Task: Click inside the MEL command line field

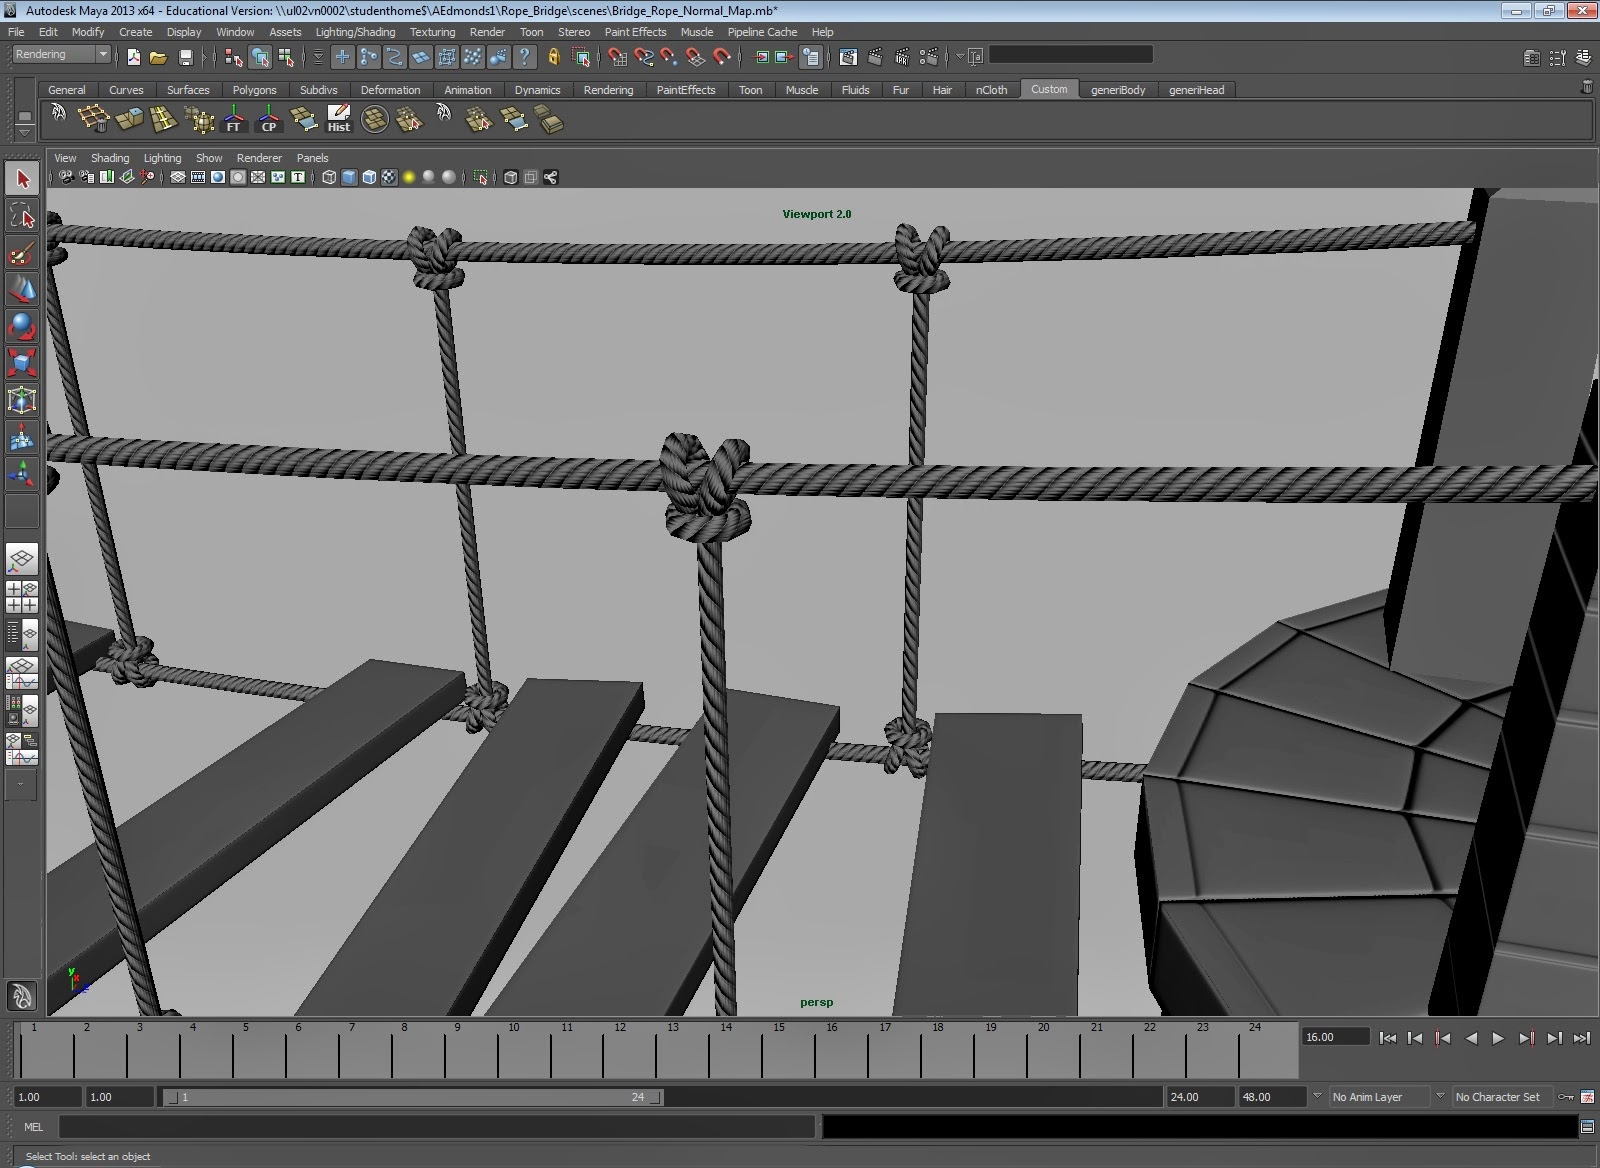Action: coord(430,1128)
